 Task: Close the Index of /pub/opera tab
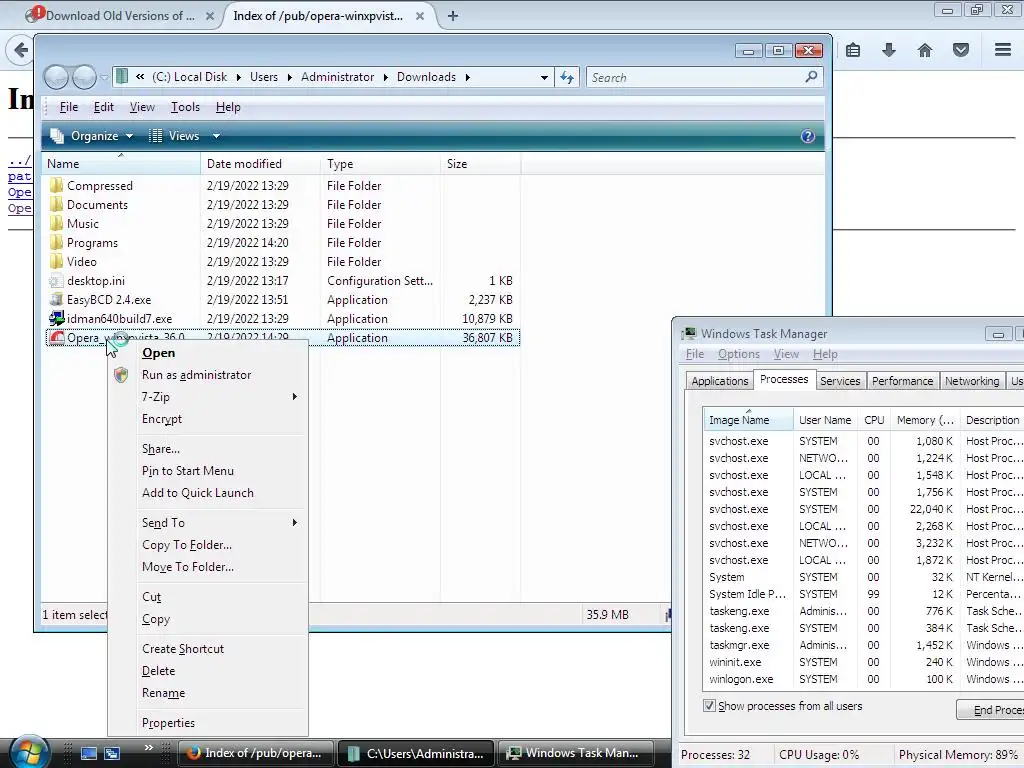coord(420,16)
